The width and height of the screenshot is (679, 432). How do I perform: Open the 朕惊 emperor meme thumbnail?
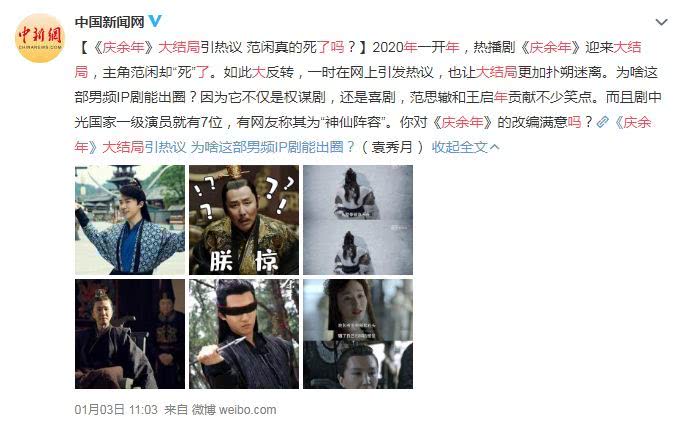244,220
